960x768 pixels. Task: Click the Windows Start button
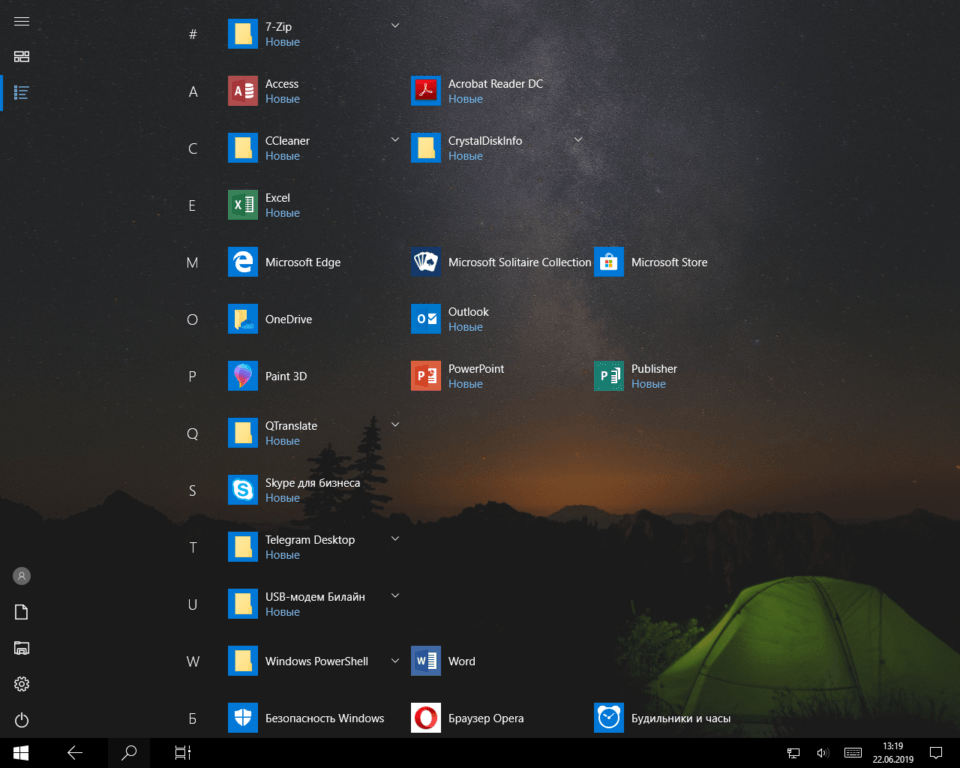click(21, 753)
